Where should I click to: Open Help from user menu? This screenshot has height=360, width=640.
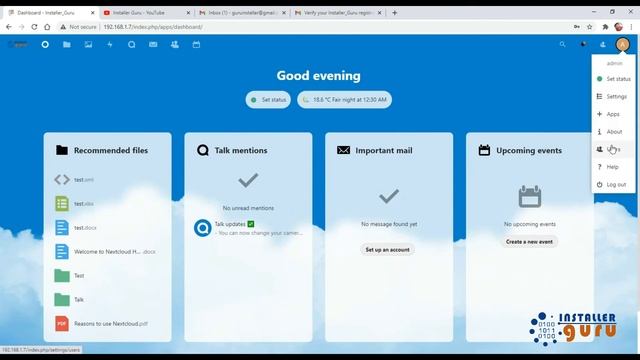point(613,167)
